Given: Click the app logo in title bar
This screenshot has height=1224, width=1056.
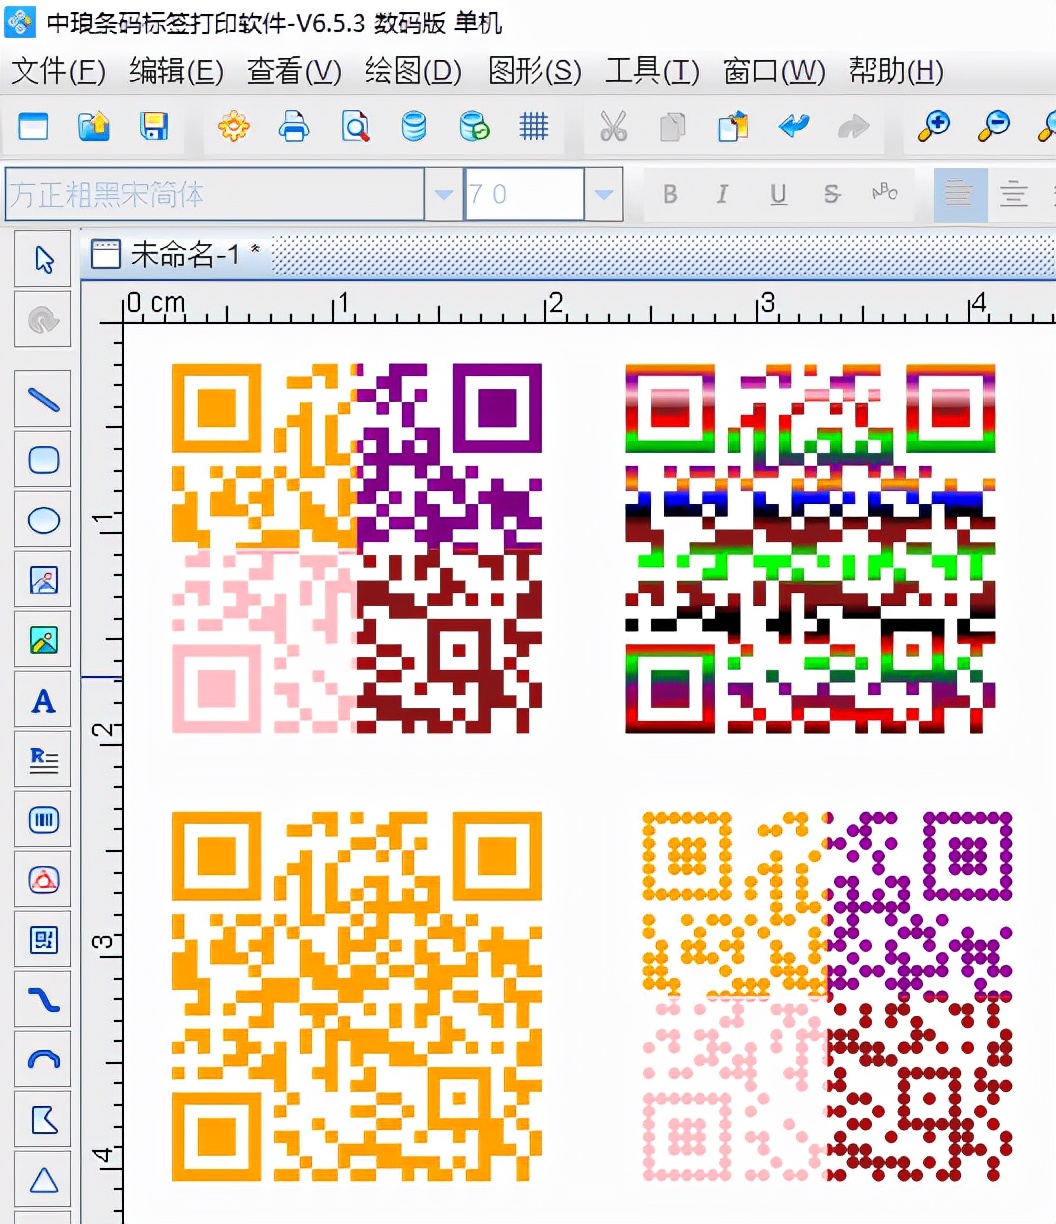Looking at the screenshot, I should 20,21.
